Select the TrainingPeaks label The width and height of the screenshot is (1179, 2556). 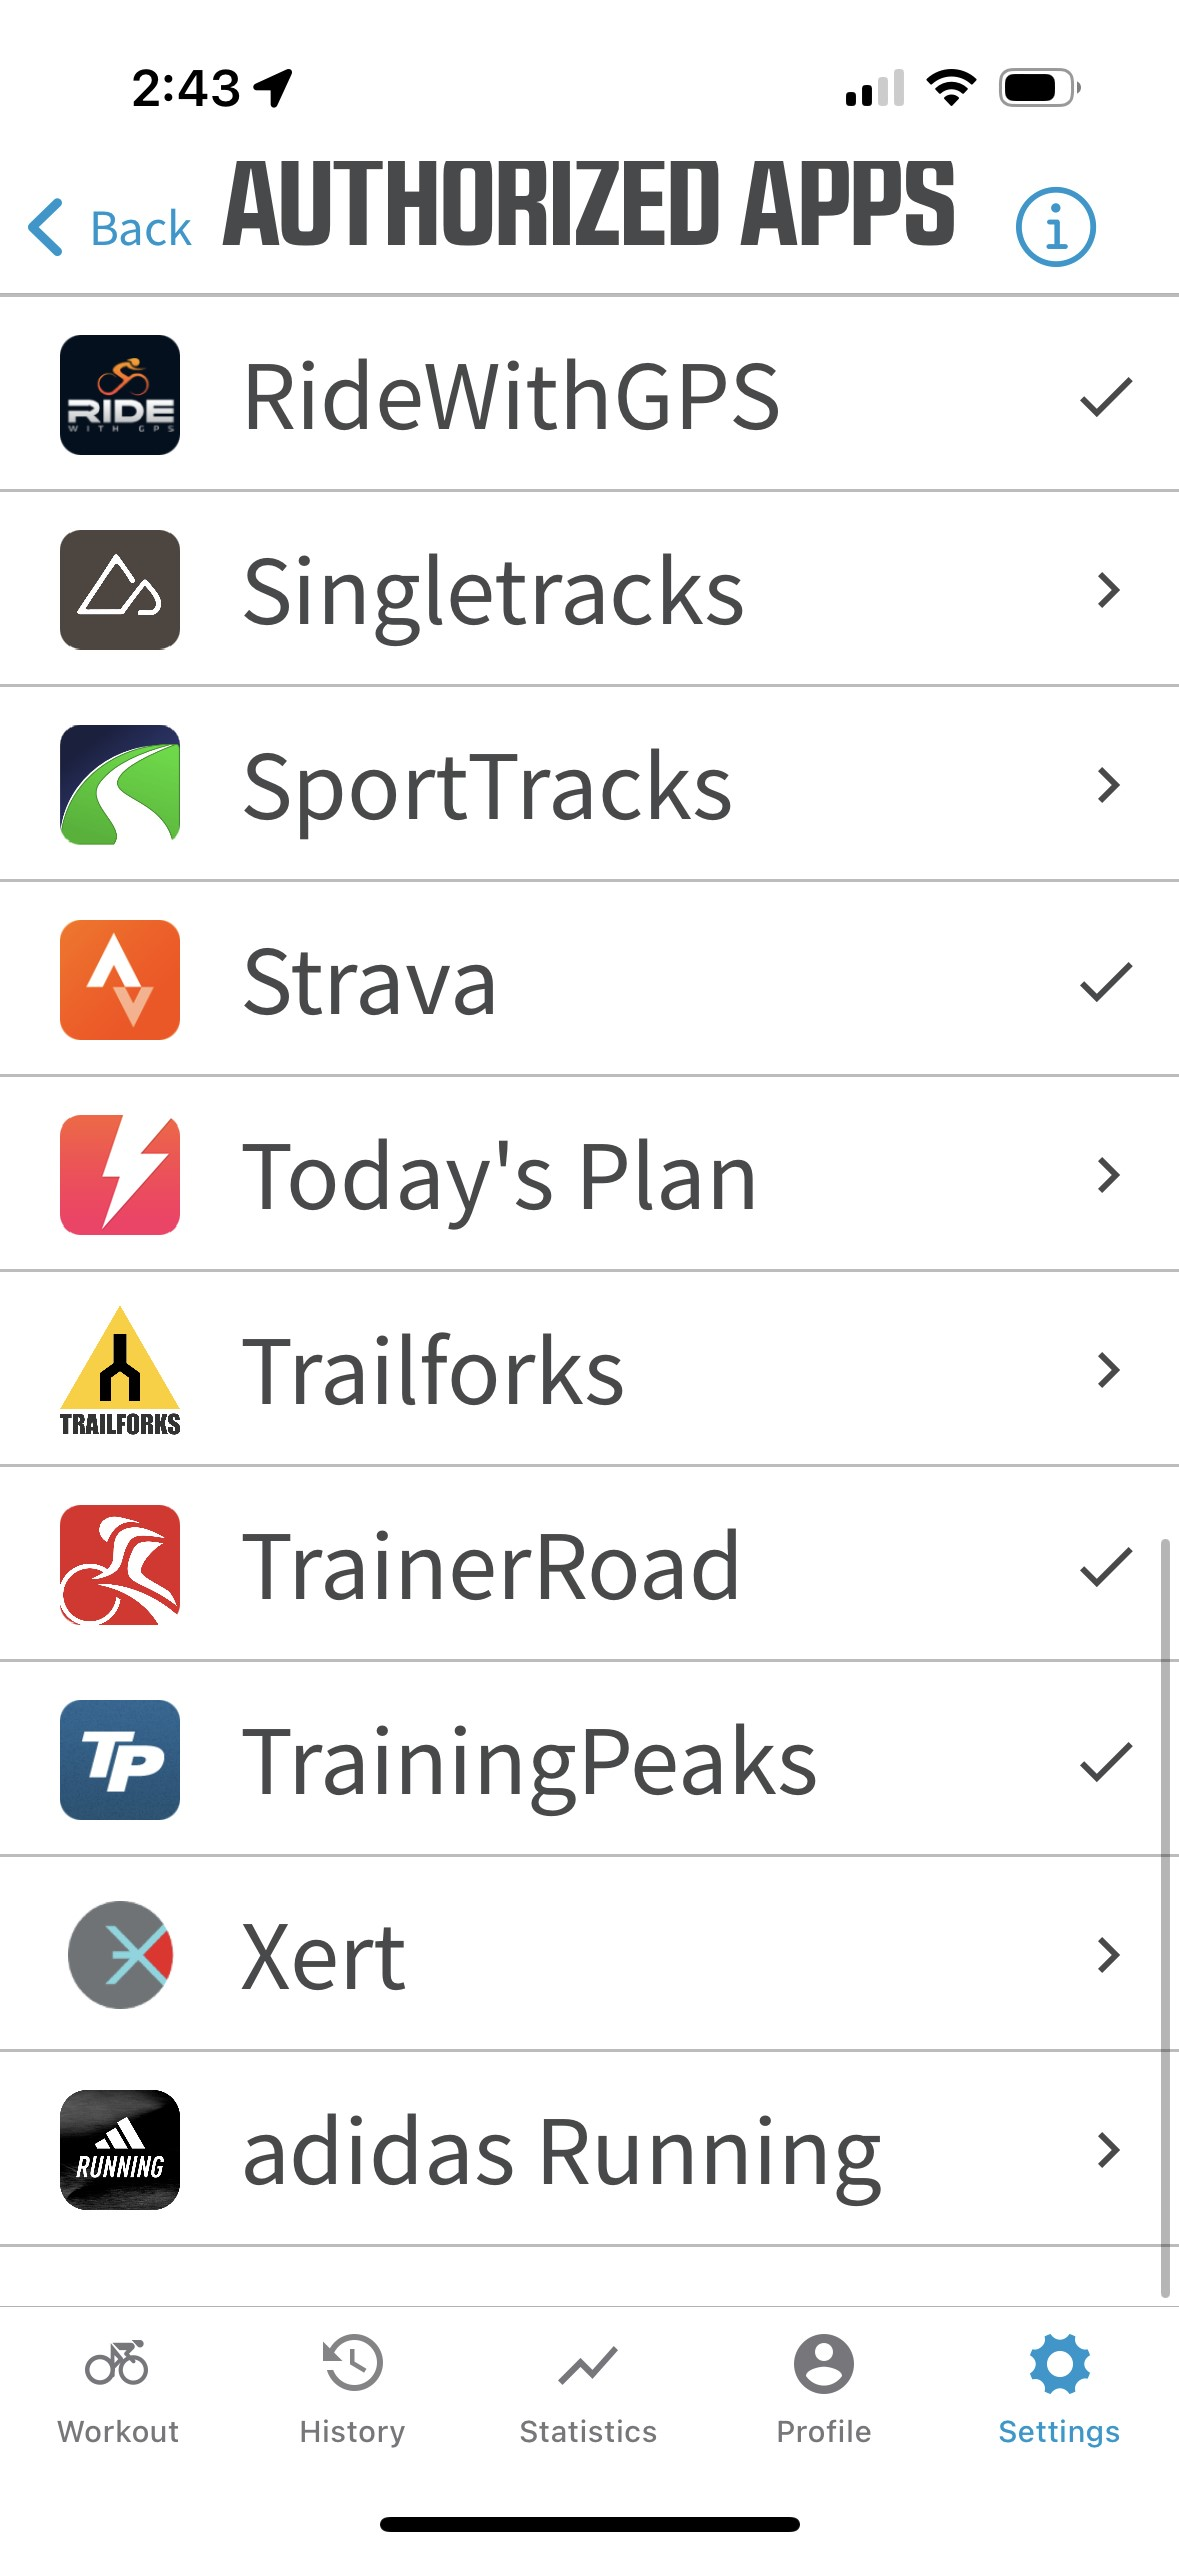(x=530, y=1763)
